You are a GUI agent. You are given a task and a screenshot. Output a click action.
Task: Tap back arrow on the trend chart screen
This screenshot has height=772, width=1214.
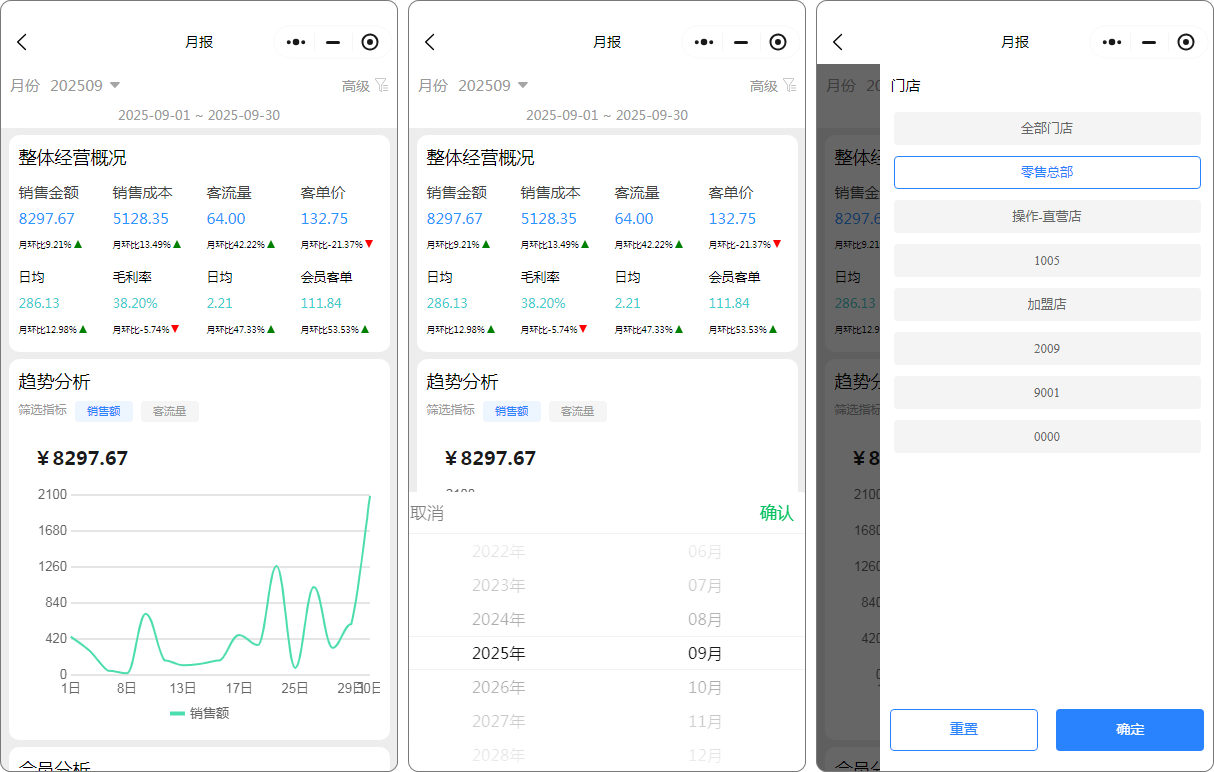(x=22, y=42)
